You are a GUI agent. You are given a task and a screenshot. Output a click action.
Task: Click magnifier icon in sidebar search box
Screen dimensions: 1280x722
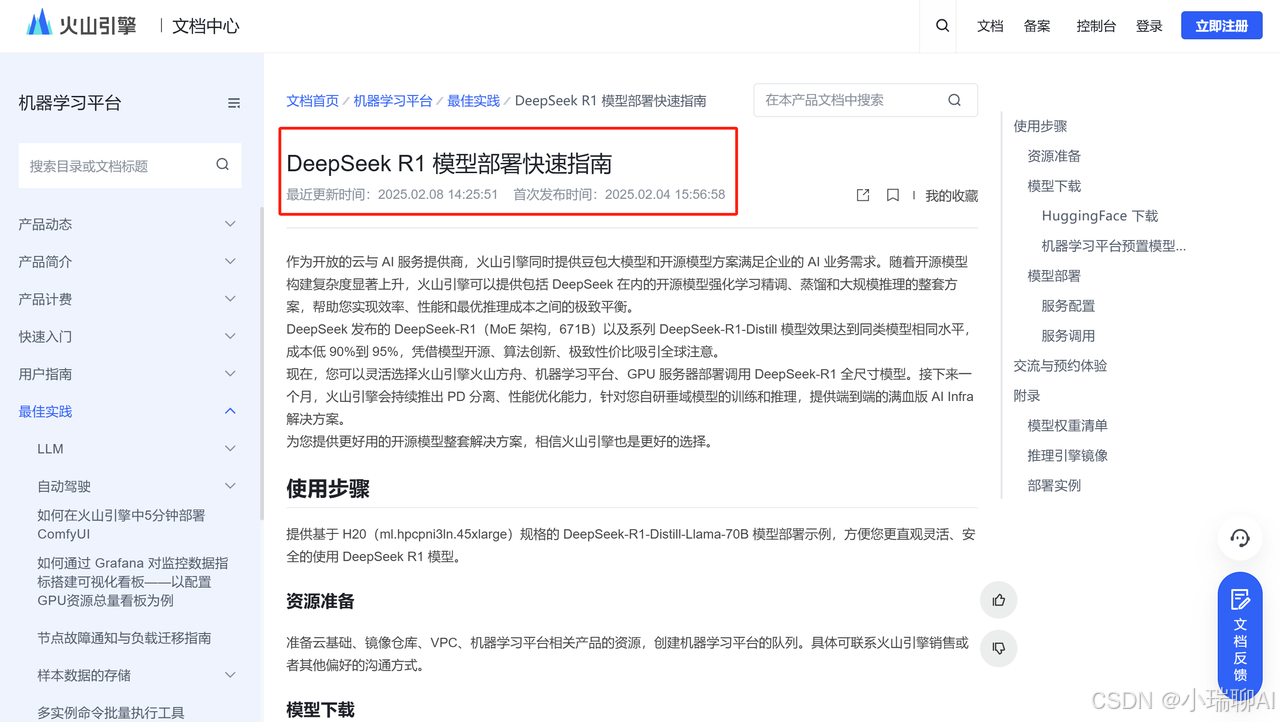click(222, 165)
